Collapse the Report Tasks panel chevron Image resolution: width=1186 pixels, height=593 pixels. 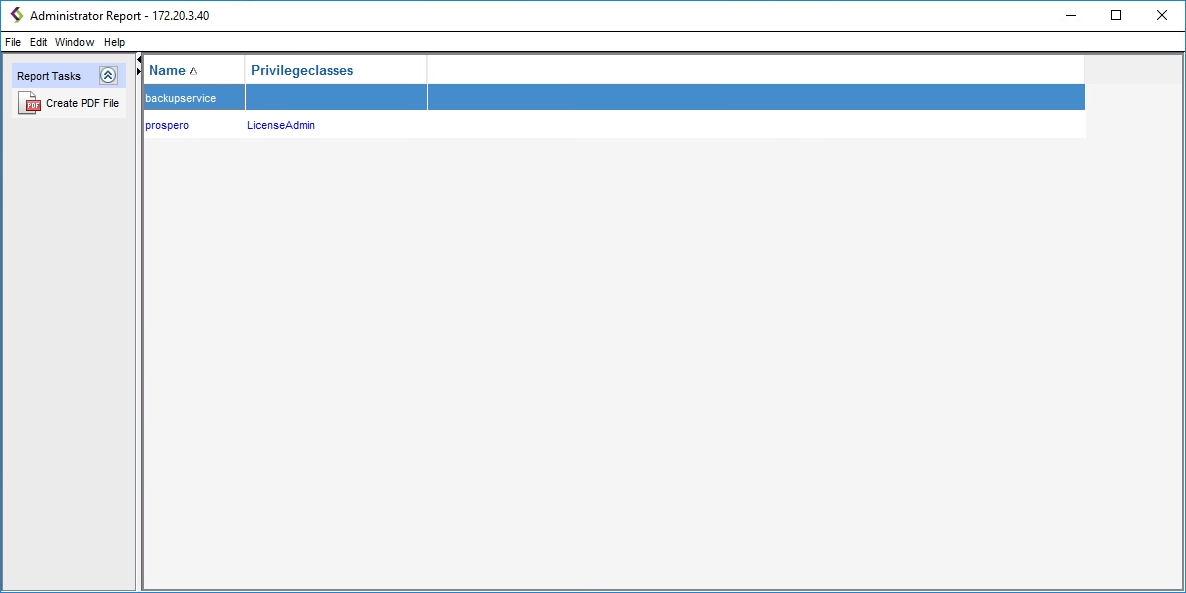click(x=108, y=76)
